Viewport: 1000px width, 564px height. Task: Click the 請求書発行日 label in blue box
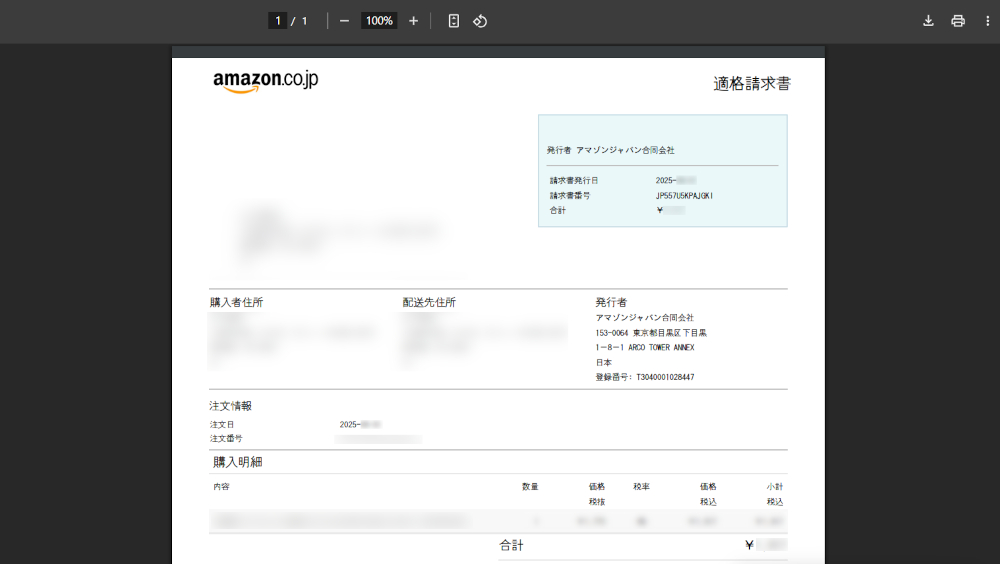[x=574, y=181]
